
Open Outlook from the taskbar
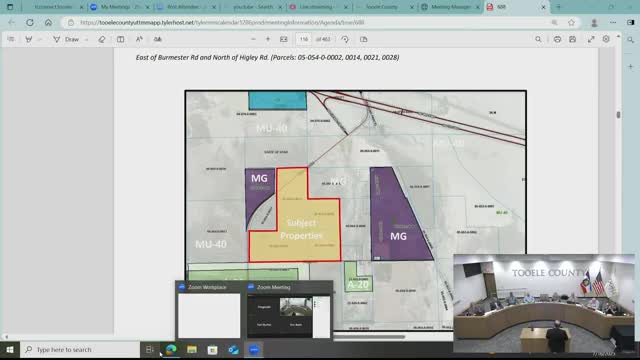point(233,350)
